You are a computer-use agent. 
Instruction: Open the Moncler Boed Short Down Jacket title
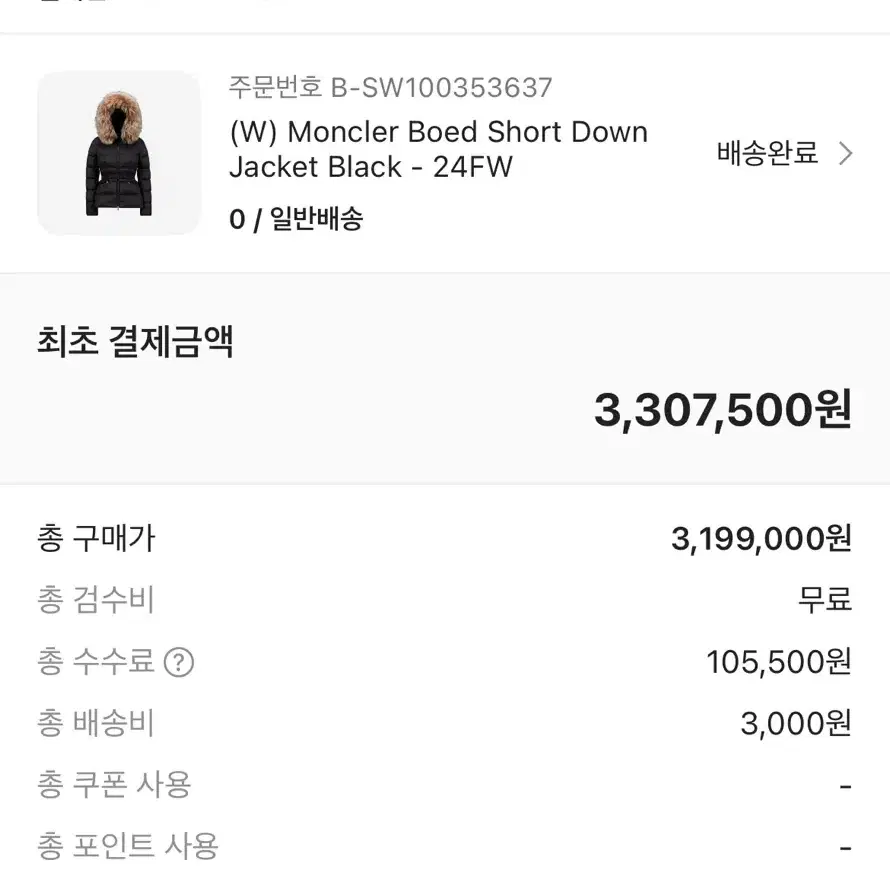(x=438, y=149)
